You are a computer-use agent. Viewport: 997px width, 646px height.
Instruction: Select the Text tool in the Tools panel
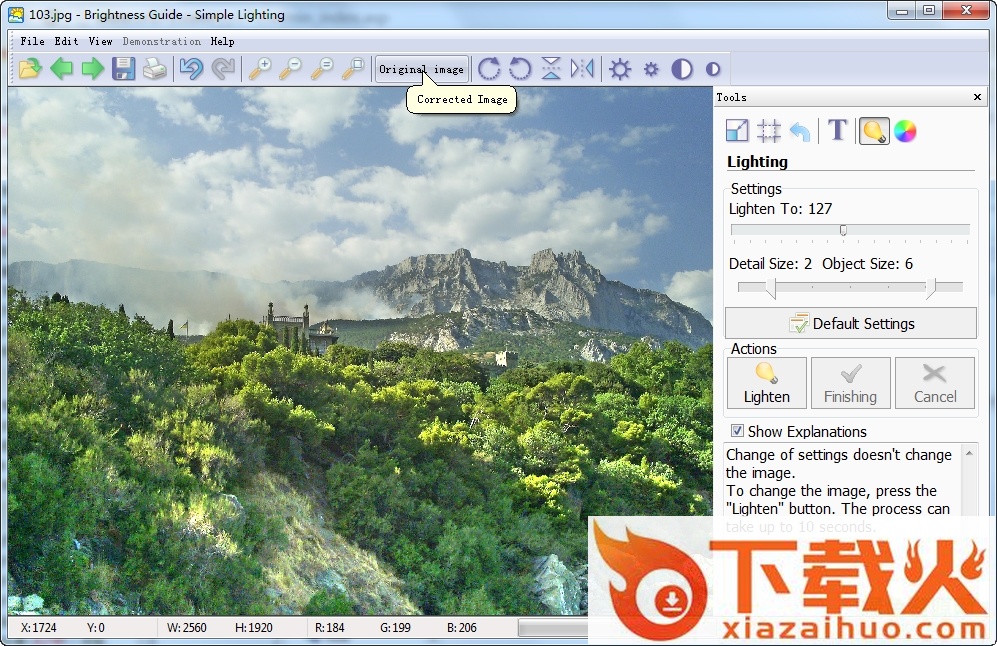point(838,131)
